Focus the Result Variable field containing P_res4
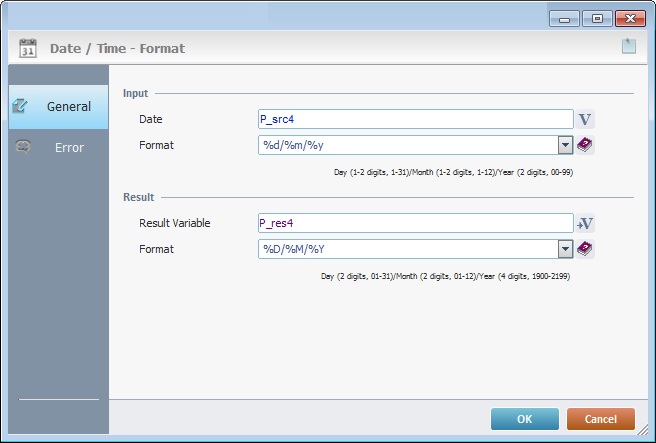Image resolution: width=656 pixels, height=443 pixels. pos(414,223)
